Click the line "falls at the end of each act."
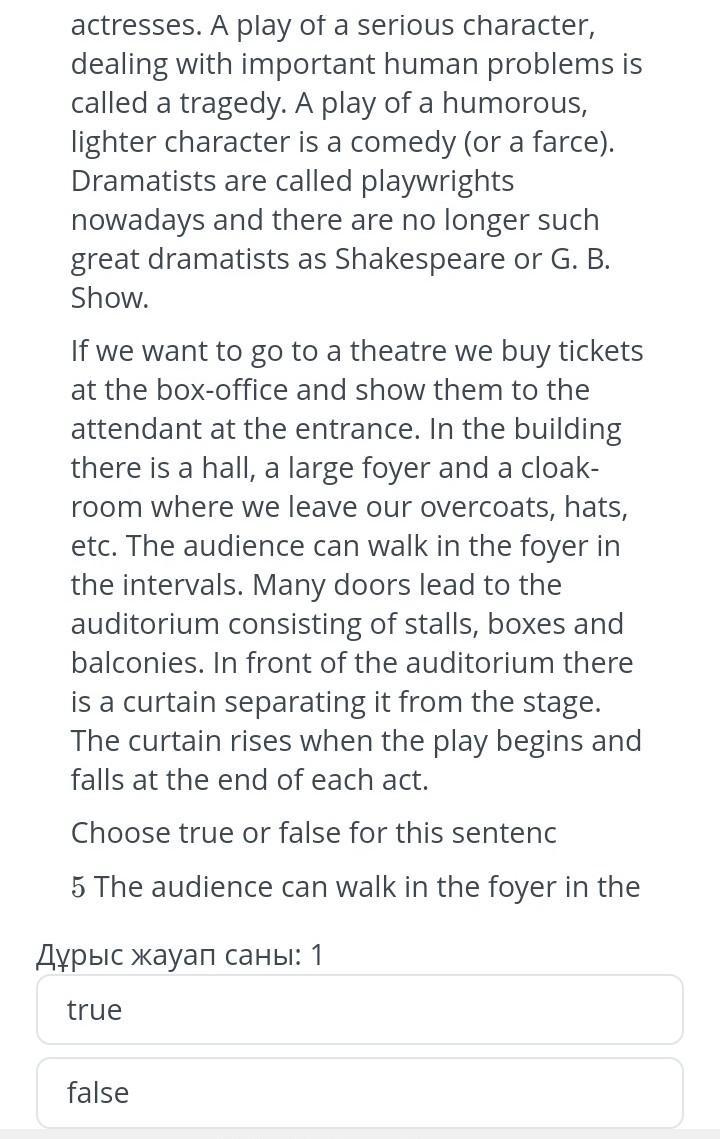The width and height of the screenshot is (720, 1139). pos(250,780)
